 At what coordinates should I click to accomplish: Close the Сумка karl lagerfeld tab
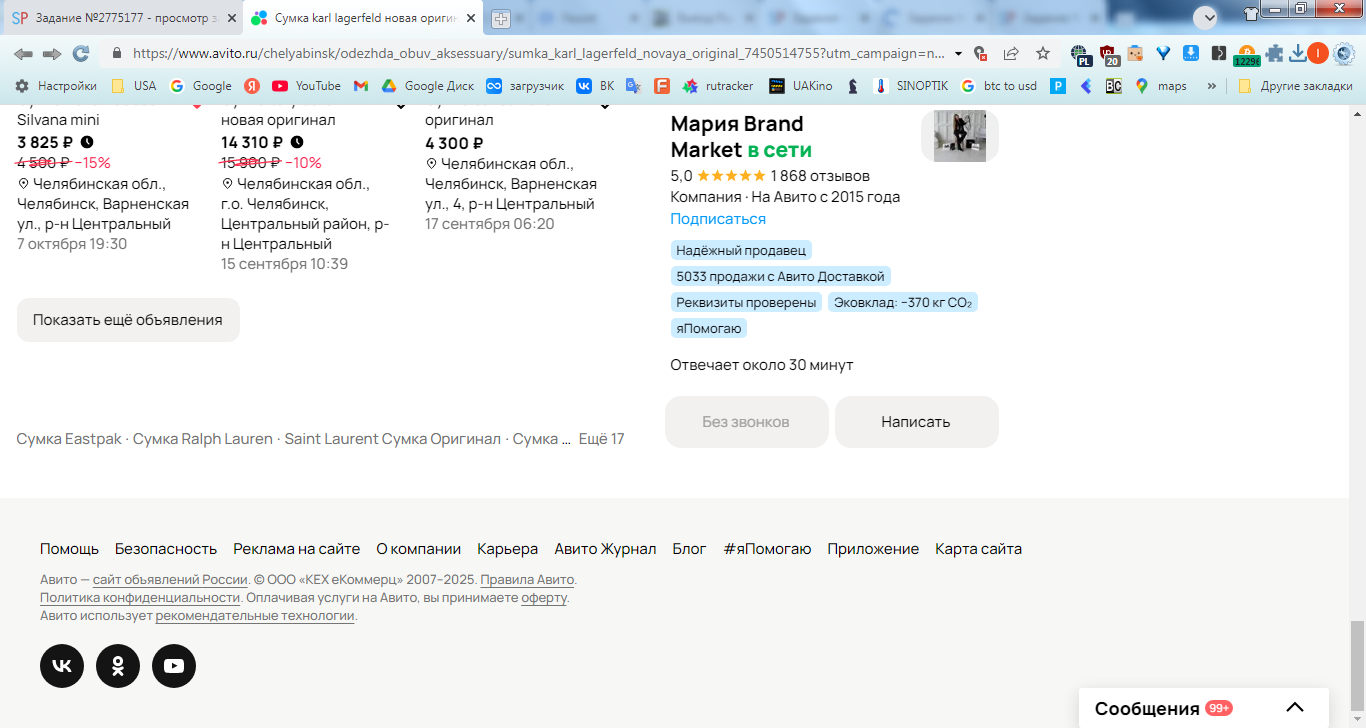click(471, 18)
